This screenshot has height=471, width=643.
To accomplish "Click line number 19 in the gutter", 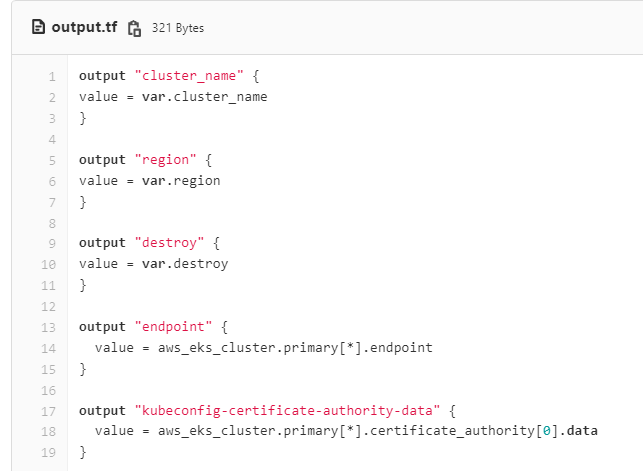I will tap(48, 452).
